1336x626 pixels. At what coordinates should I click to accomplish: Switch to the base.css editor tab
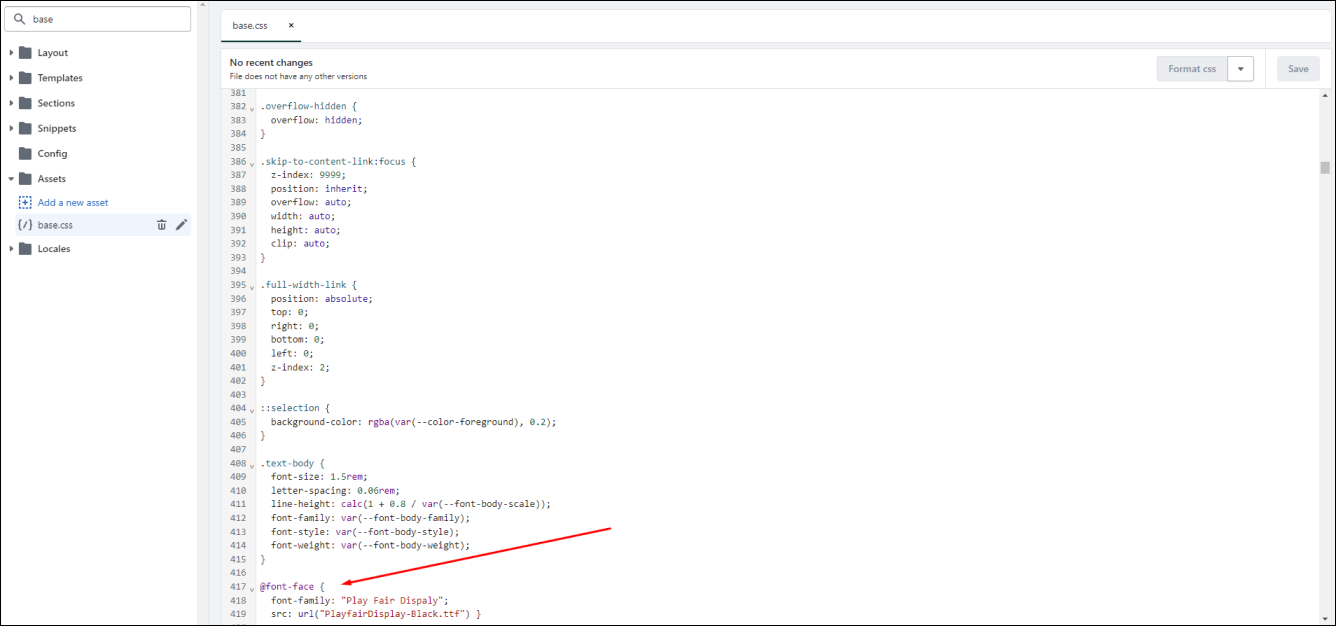tap(250, 25)
